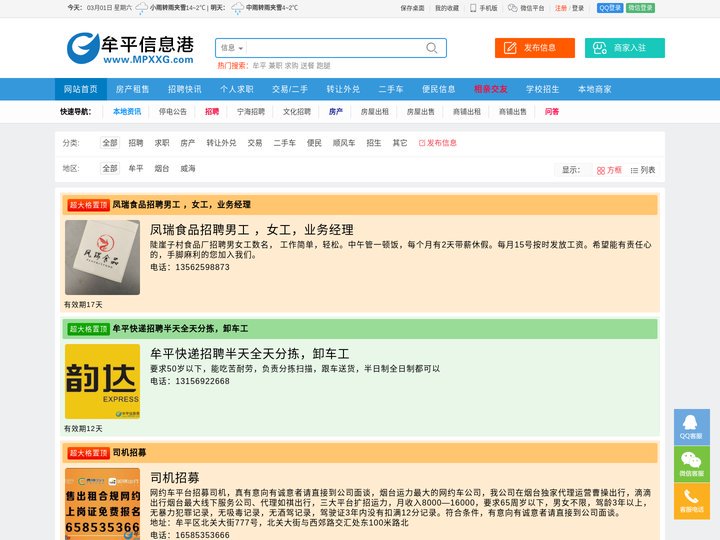720x540 pixels.
Task: Click the 停电公告 quick nav link
Action: click(173, 112)
